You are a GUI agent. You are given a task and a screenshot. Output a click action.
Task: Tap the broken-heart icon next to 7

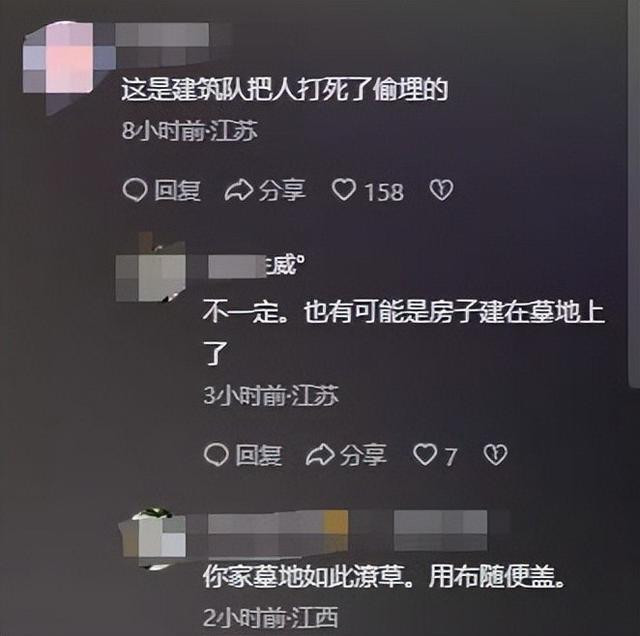[x=496, y=454]
